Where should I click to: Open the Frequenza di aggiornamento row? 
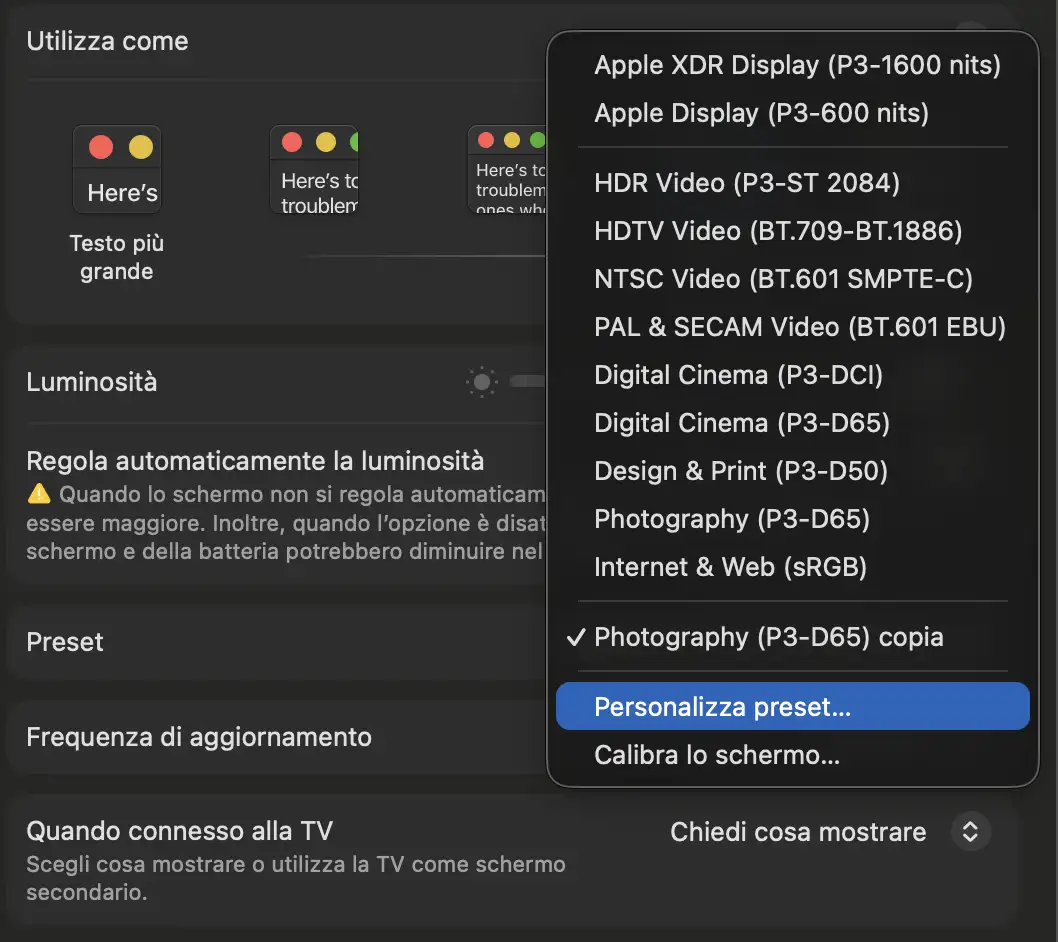pos(200,737)
